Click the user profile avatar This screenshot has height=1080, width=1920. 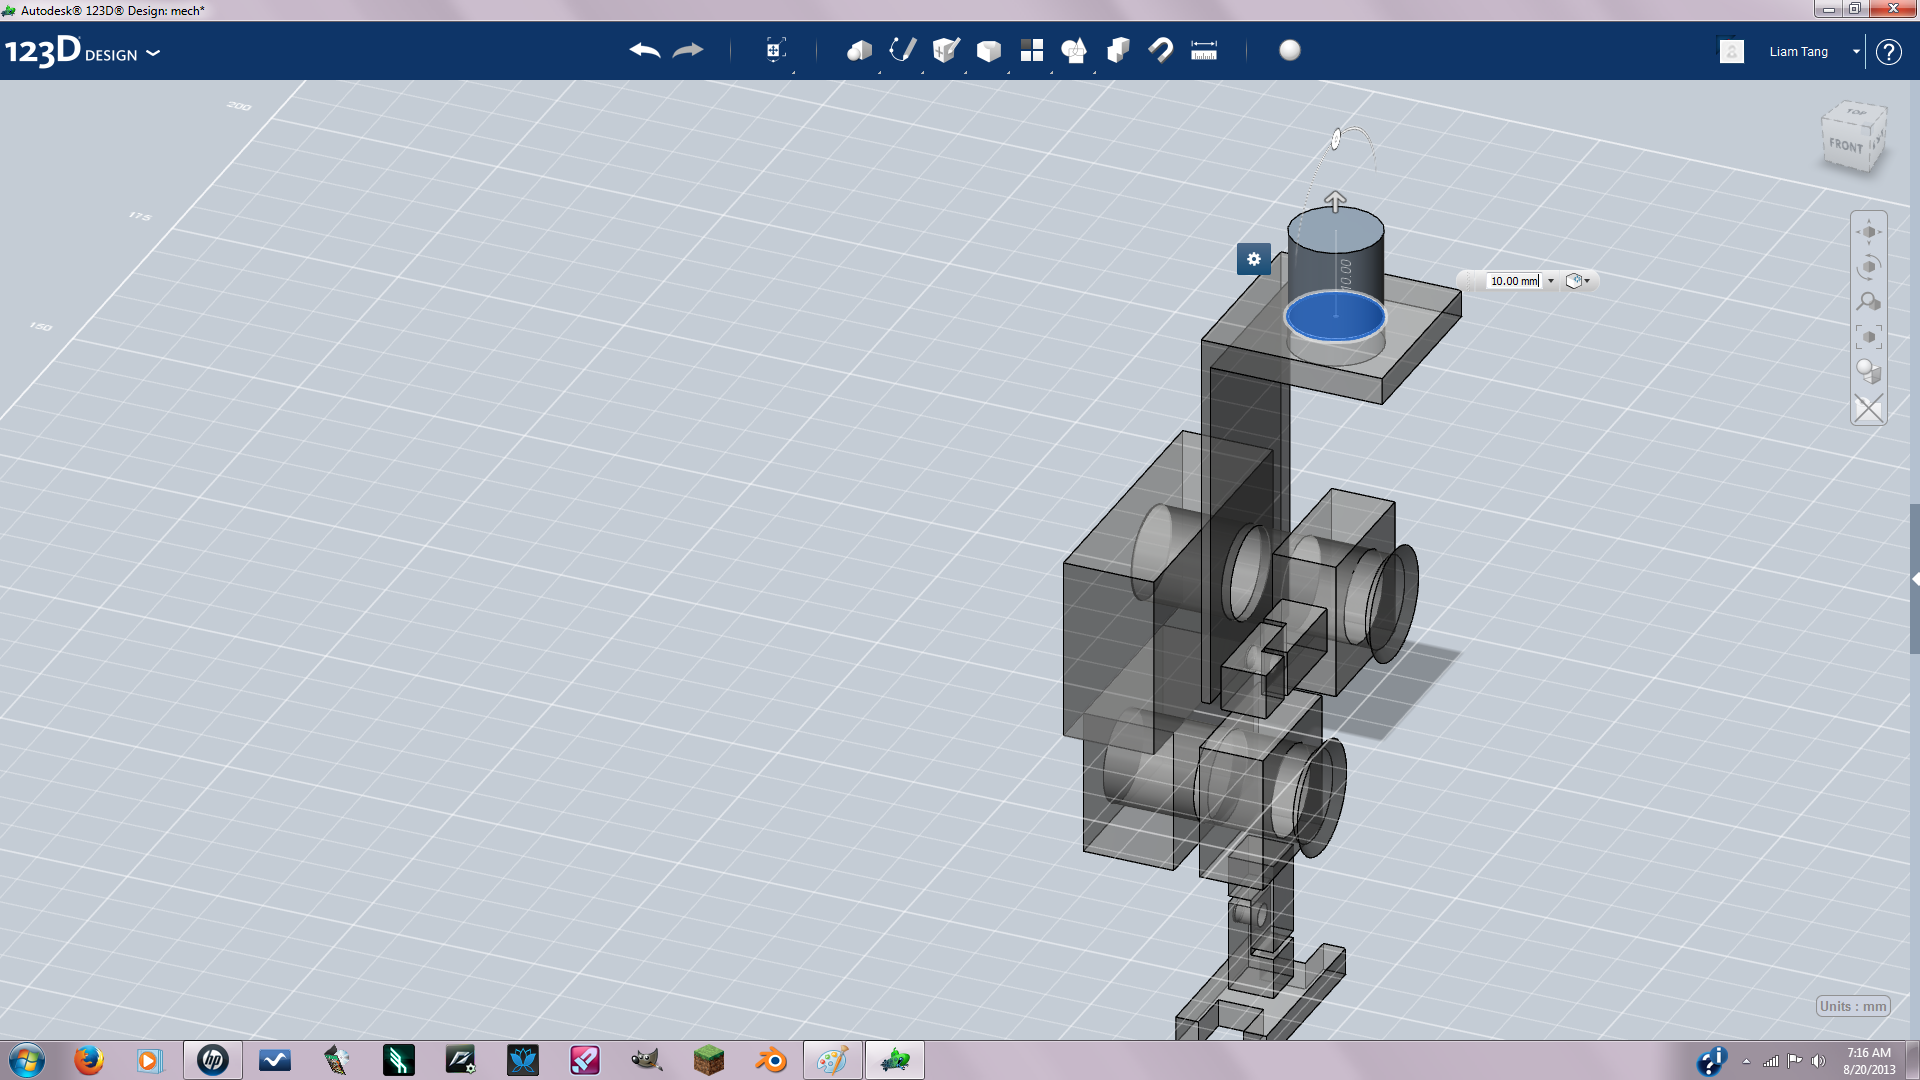1732,51
